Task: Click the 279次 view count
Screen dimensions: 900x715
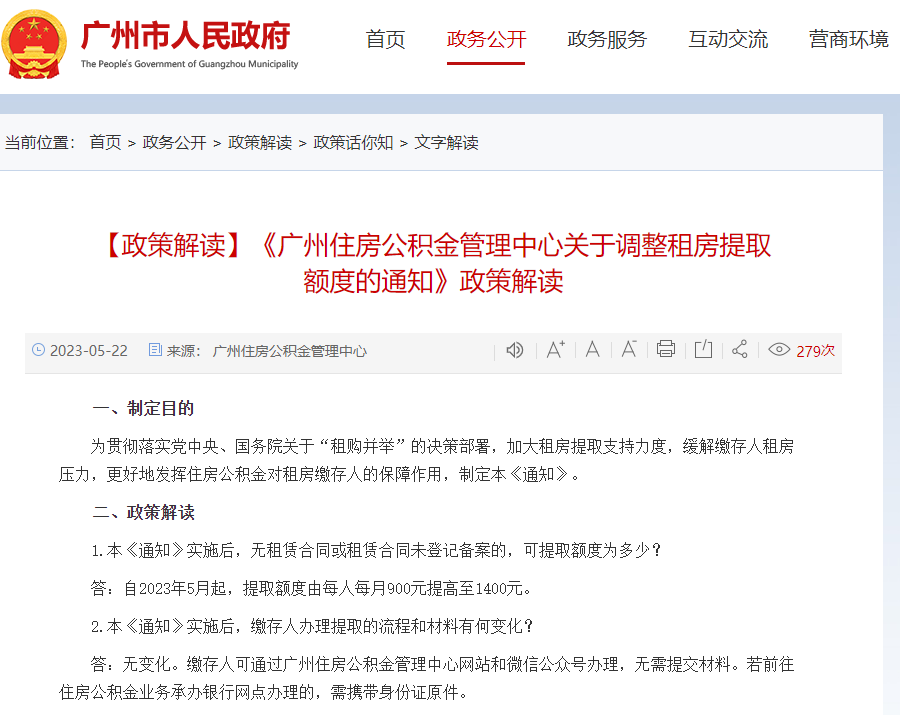Action: (x=816, y=351)
